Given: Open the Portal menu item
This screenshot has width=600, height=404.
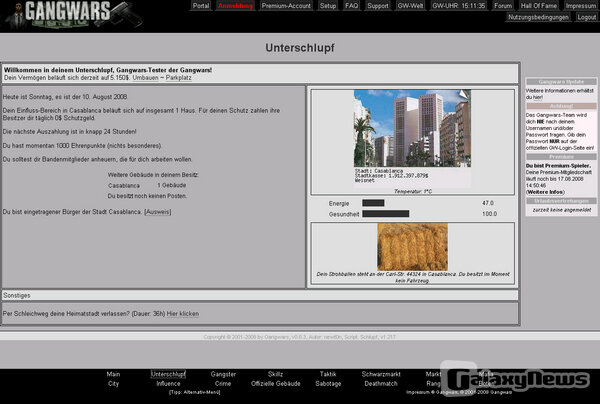Looking at the screenshot, I should (201, 6).
